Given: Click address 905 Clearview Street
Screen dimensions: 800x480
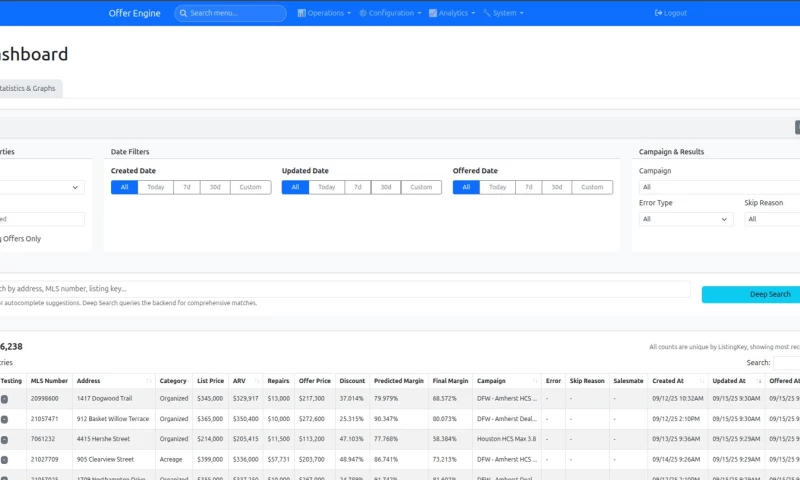Looking at the screenshot, I should point(105,459).
